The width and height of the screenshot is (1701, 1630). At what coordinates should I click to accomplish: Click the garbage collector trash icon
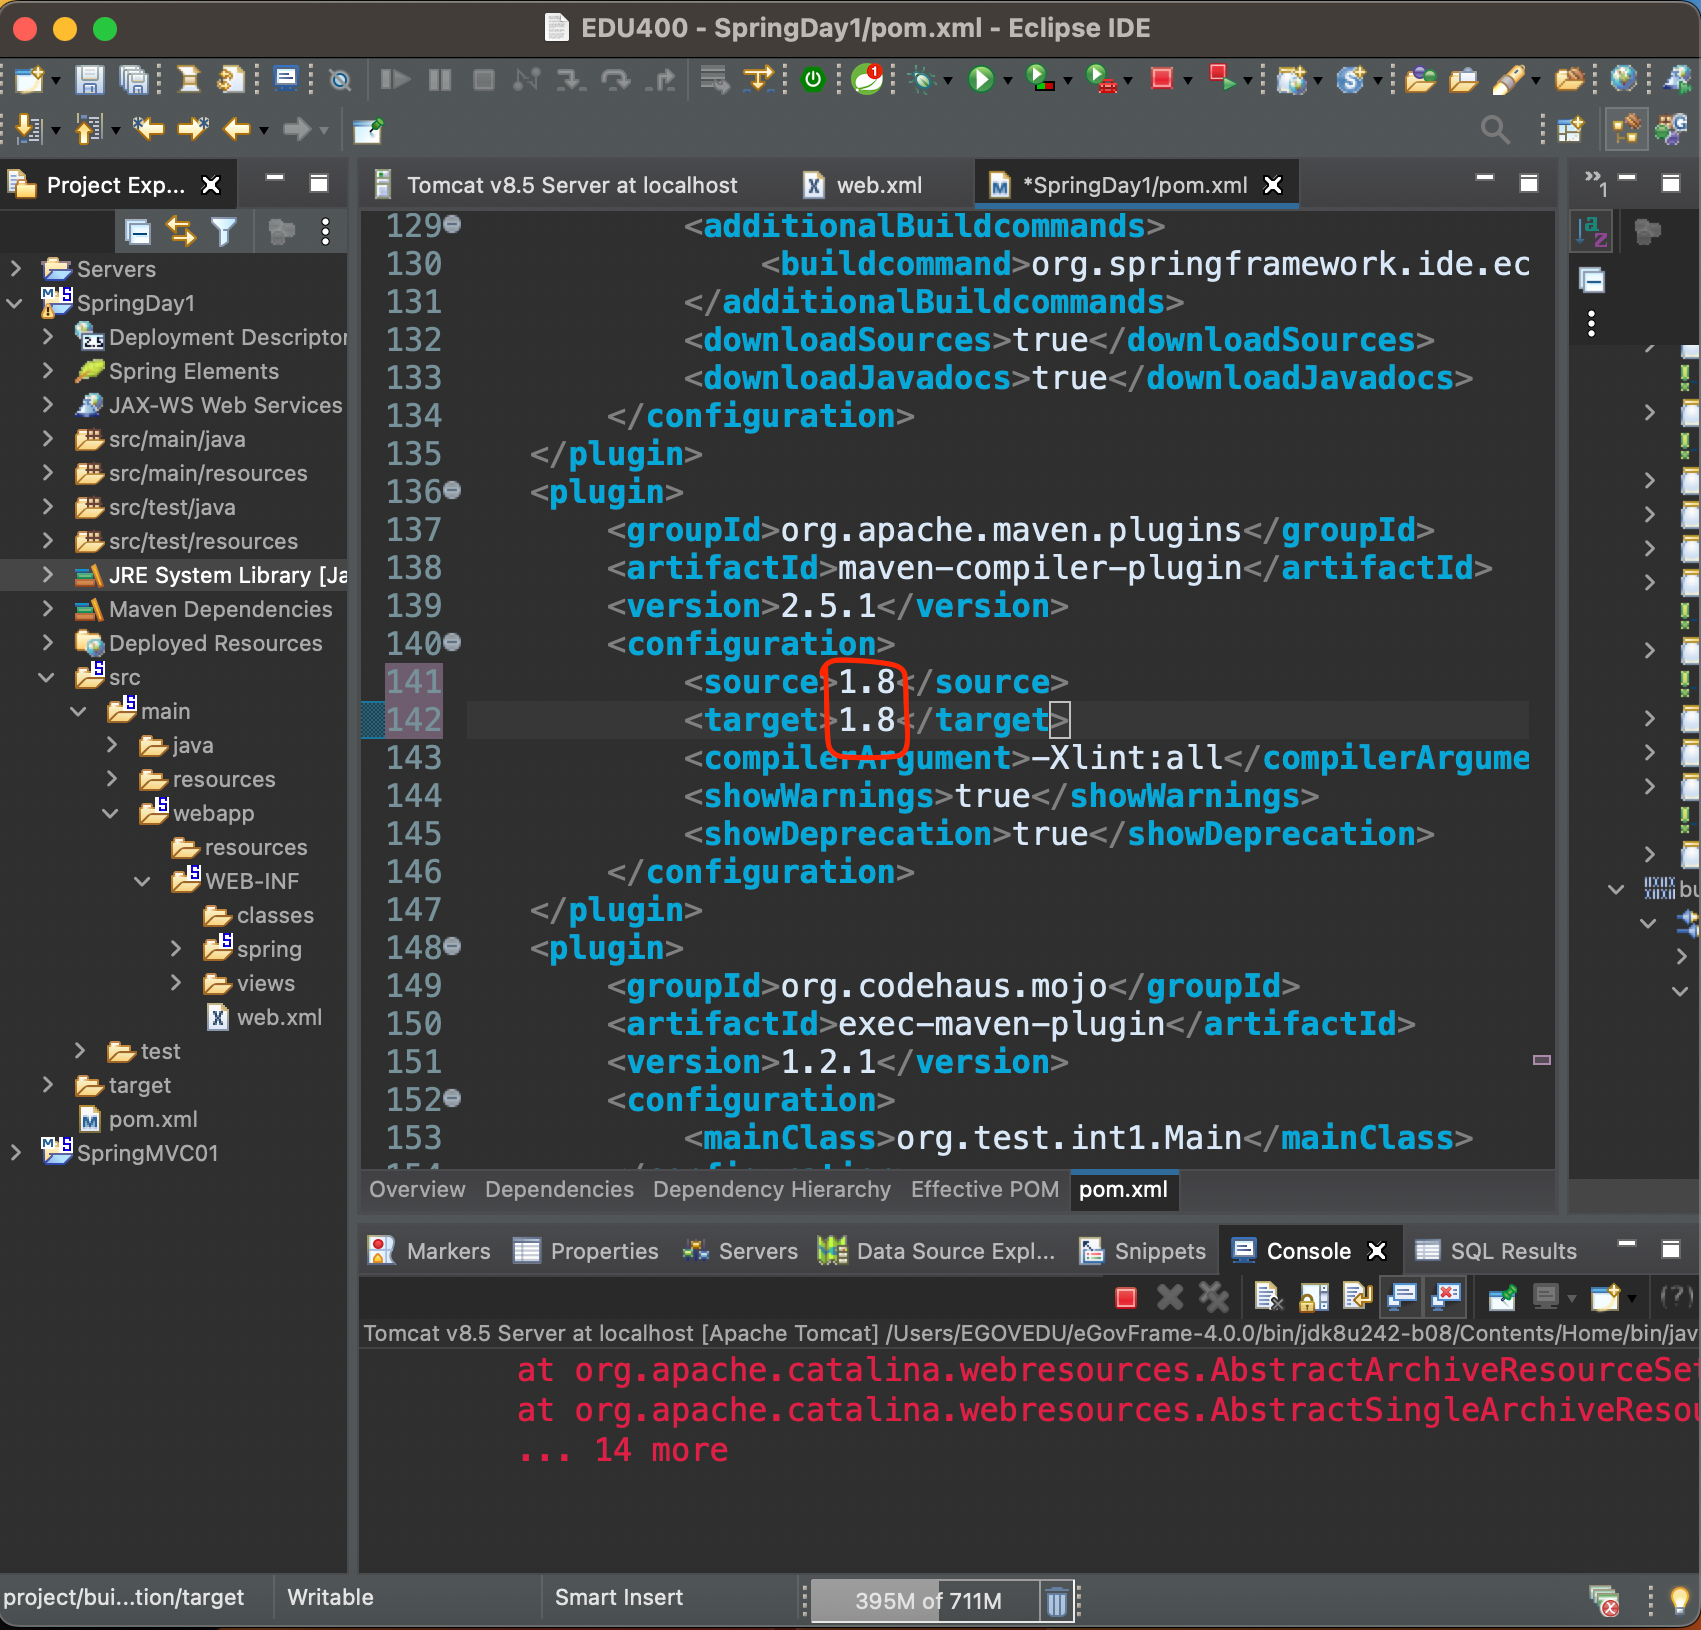coord(1057,1602)
